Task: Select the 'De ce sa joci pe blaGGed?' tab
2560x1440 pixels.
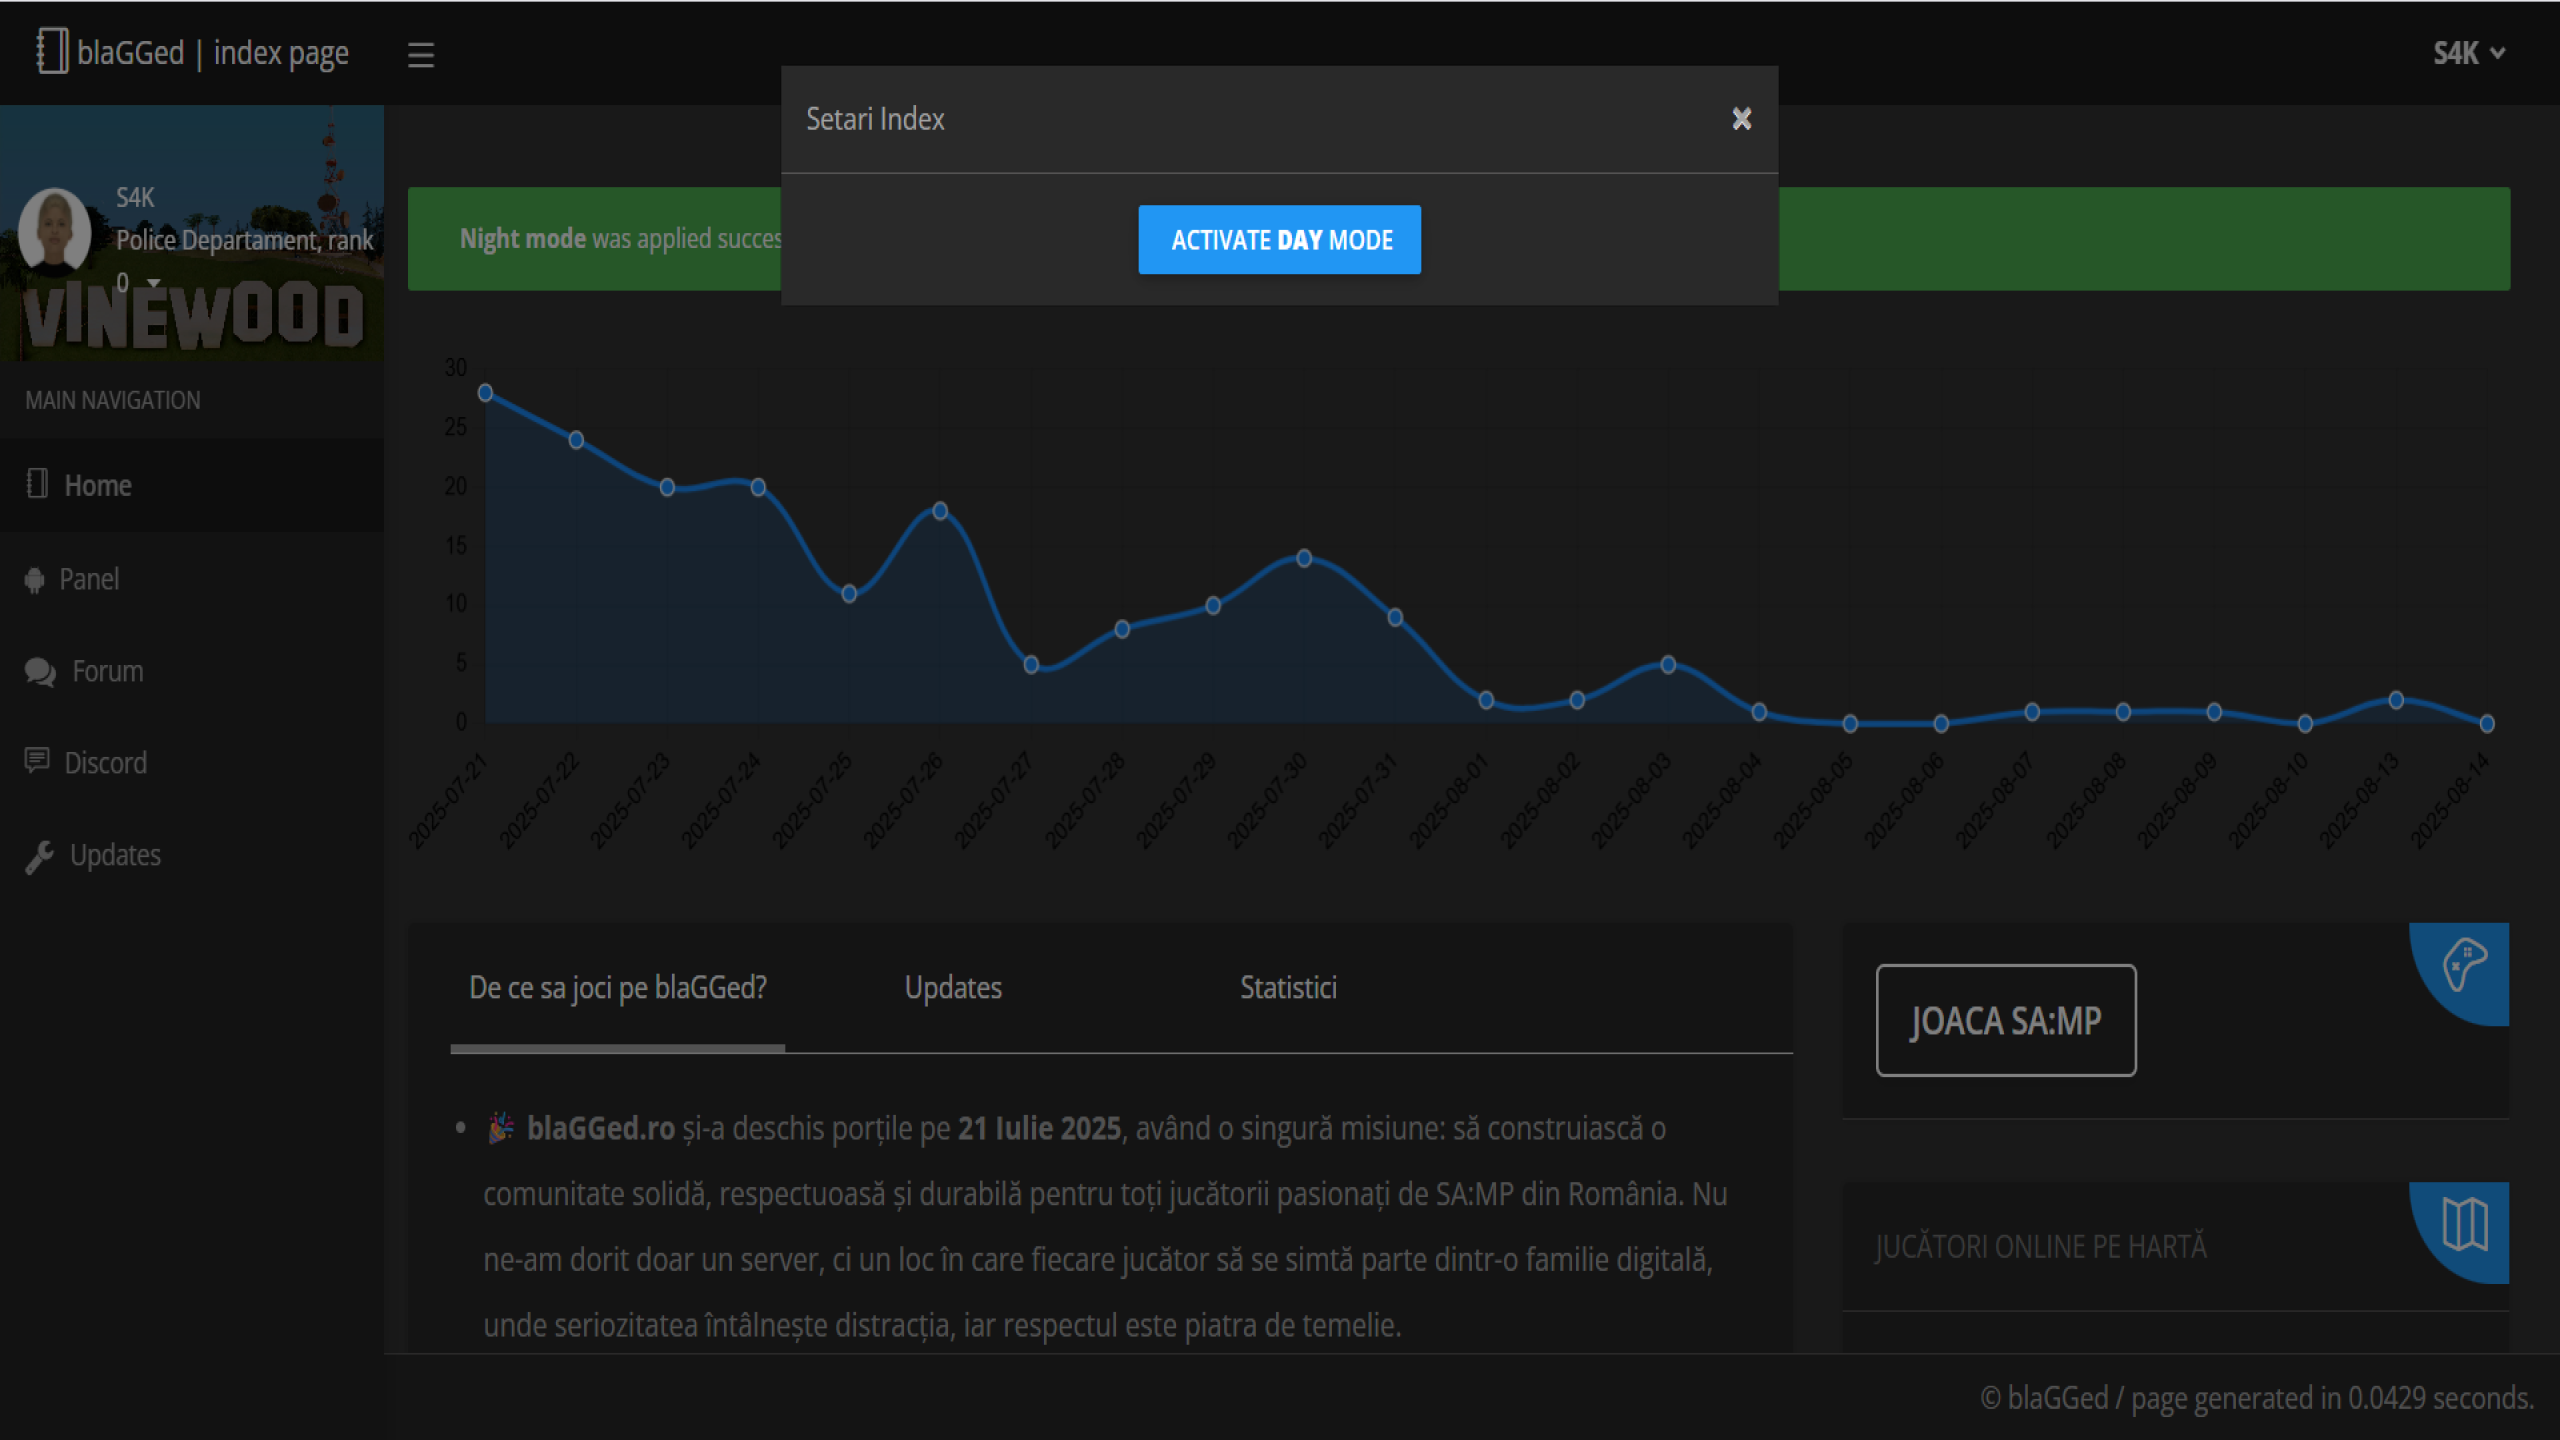Action: pyautogui.click(x=618, y=988)
